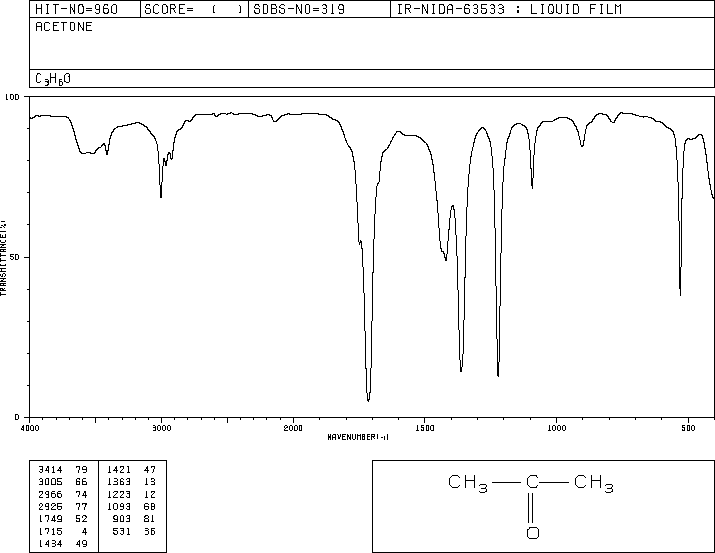The image size is (715, 553).
Task: Select the compound name ACETONE
Action: (x=64, y=27)
